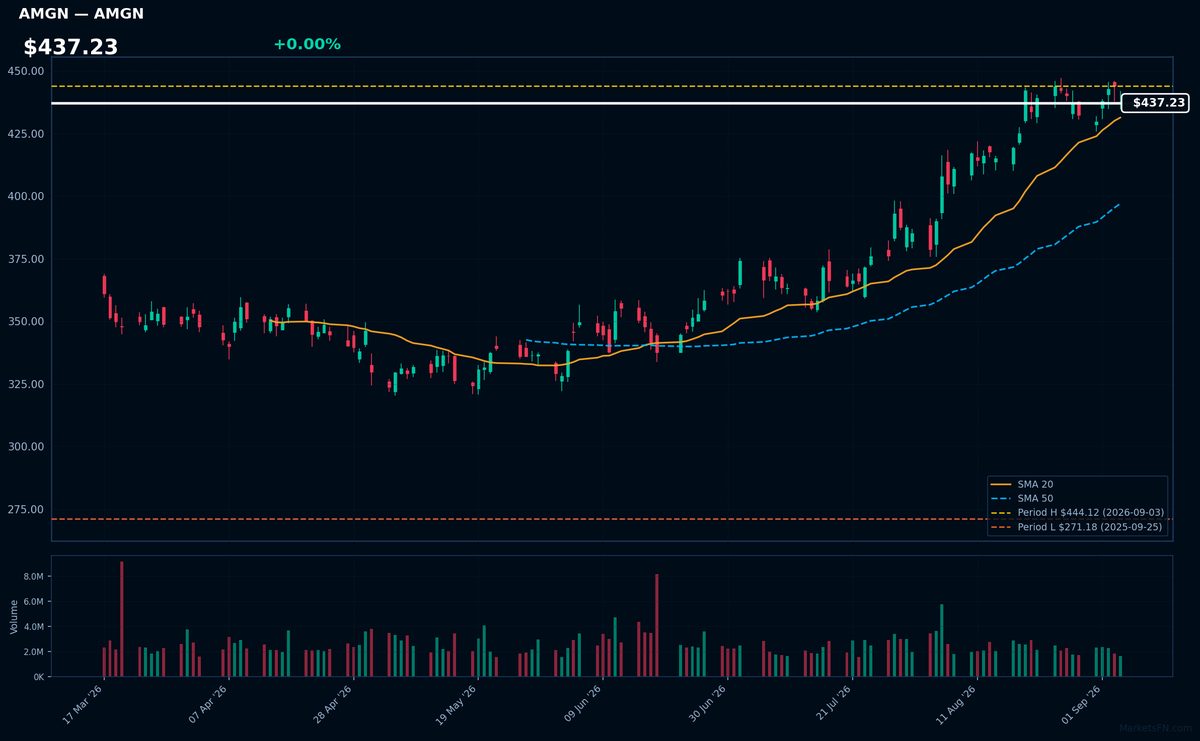The width and height of the screenshot is (1200, 741).
Task: Click the 01 Sep '26 date label
Action: click(1081, 705)
